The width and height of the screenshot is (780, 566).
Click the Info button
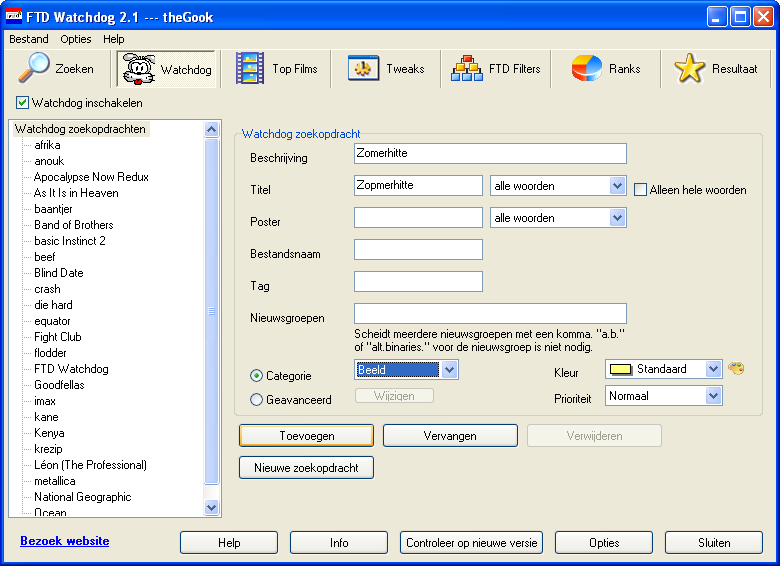(x=339, y=543)
